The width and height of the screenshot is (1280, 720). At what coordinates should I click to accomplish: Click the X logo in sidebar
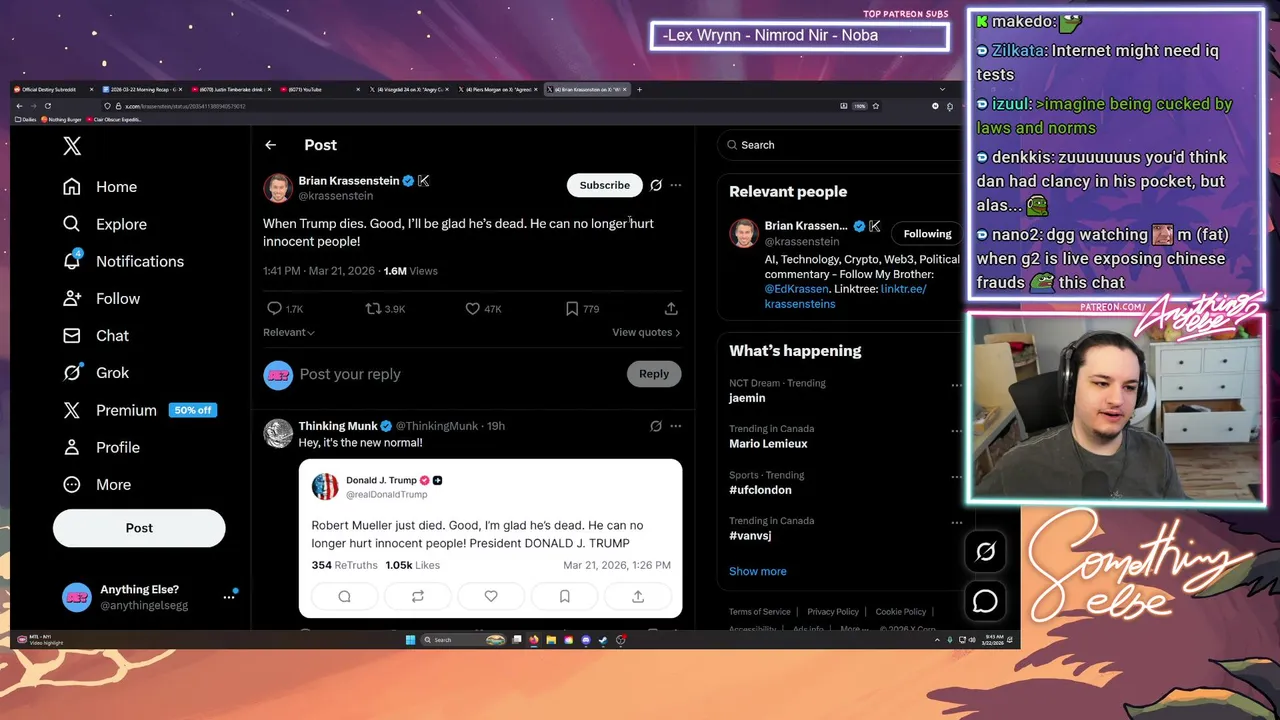[x=72, y=146]
